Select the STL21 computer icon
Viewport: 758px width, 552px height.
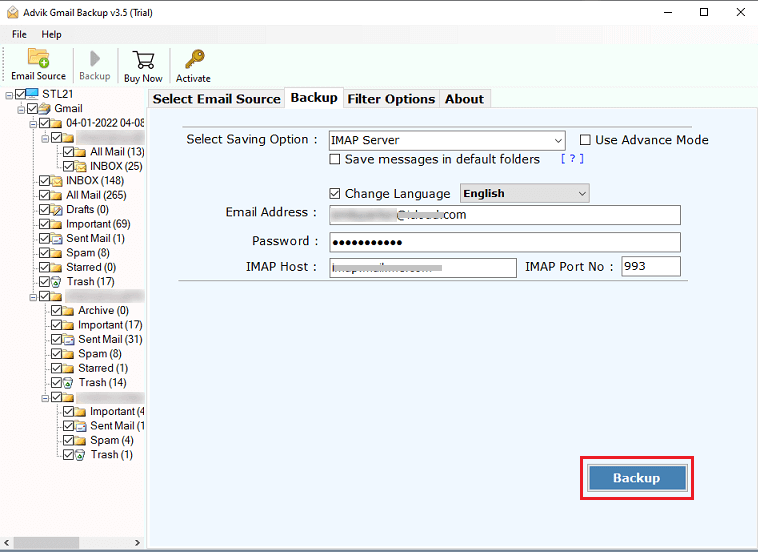pos(32,94)
